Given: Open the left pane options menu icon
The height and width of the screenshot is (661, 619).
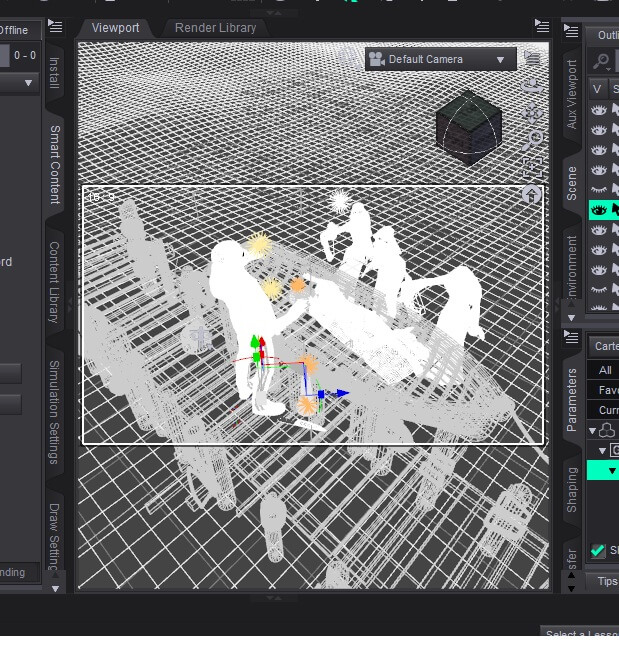Looking at the screenshot, I should pos(55,26).
